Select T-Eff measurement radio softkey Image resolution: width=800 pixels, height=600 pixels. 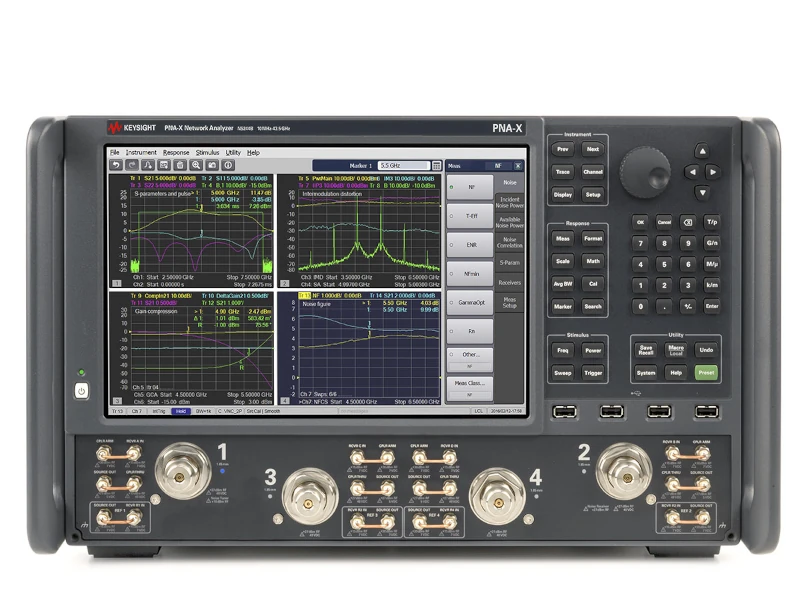tap(470, 216)
